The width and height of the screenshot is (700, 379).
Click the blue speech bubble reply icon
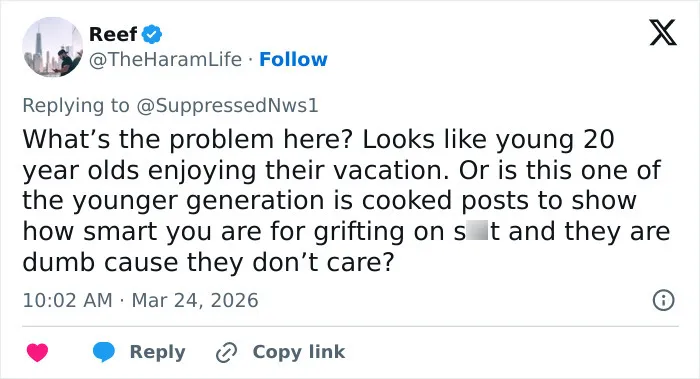[x=104, y=352]
